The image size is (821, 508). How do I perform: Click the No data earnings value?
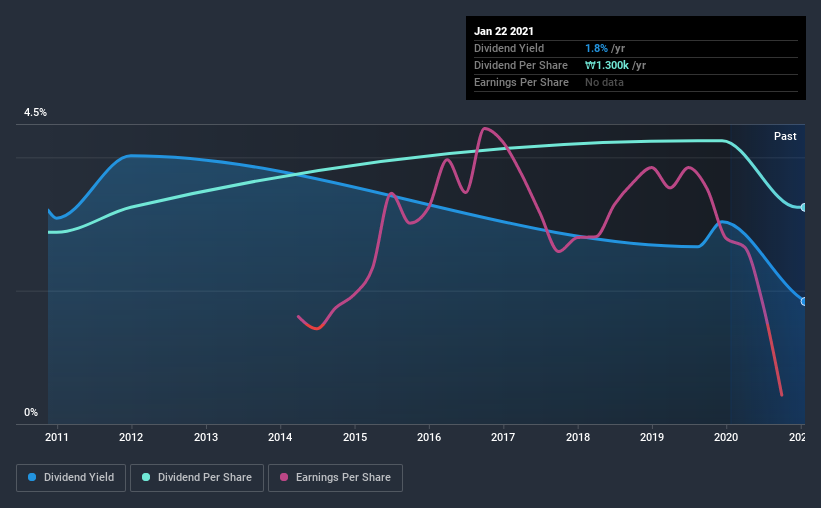pyautogui.click(x=604, y=82)
